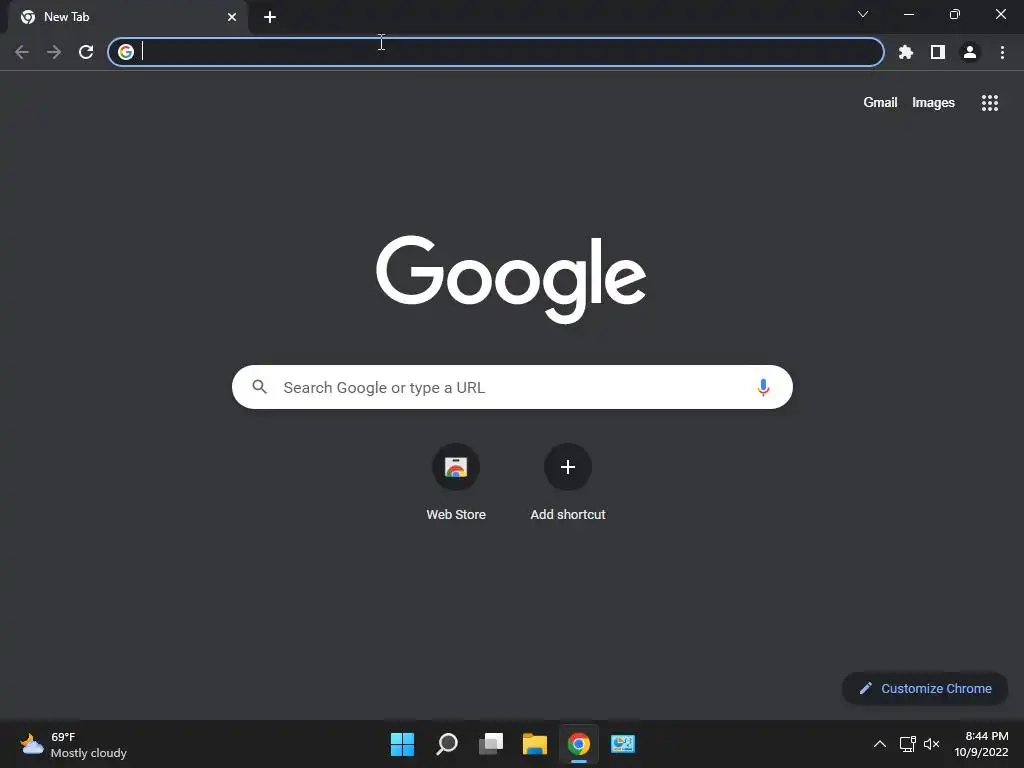The width and height of the screenshot is (1024, 768).
Task: Select the New Tab tab
Action: coord(128,17)
